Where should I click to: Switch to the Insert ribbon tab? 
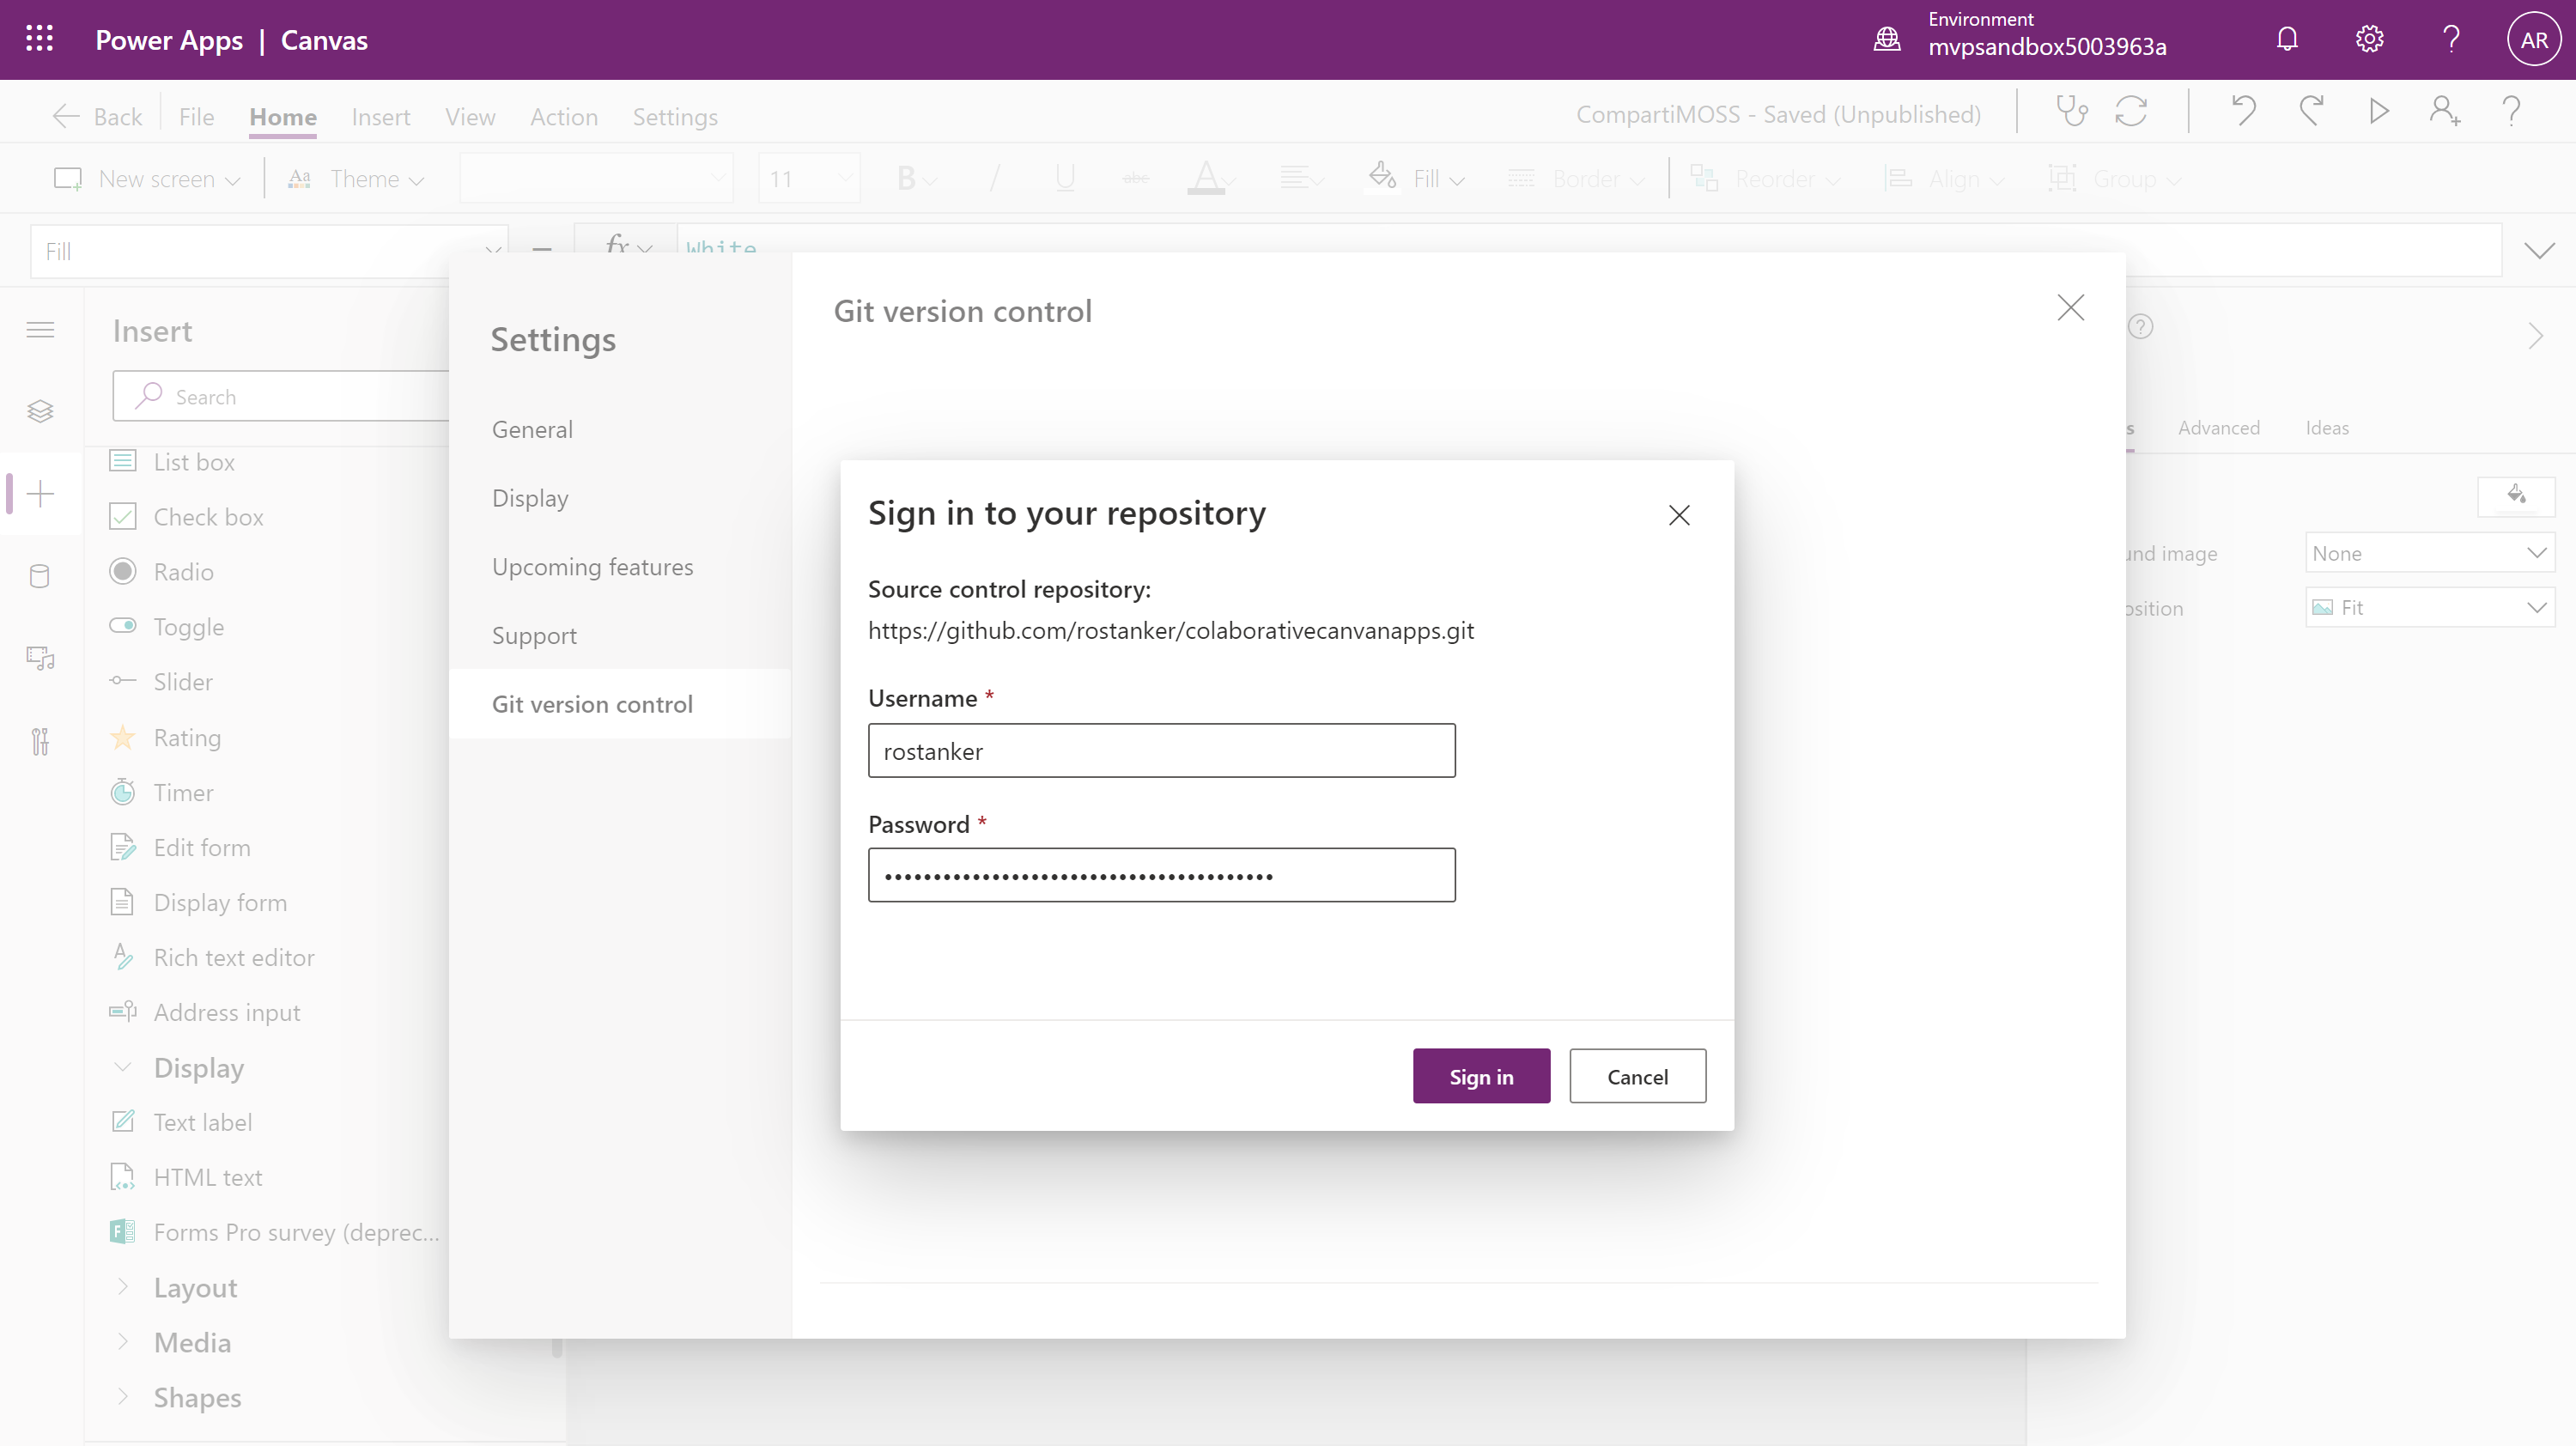click(381, 116)
